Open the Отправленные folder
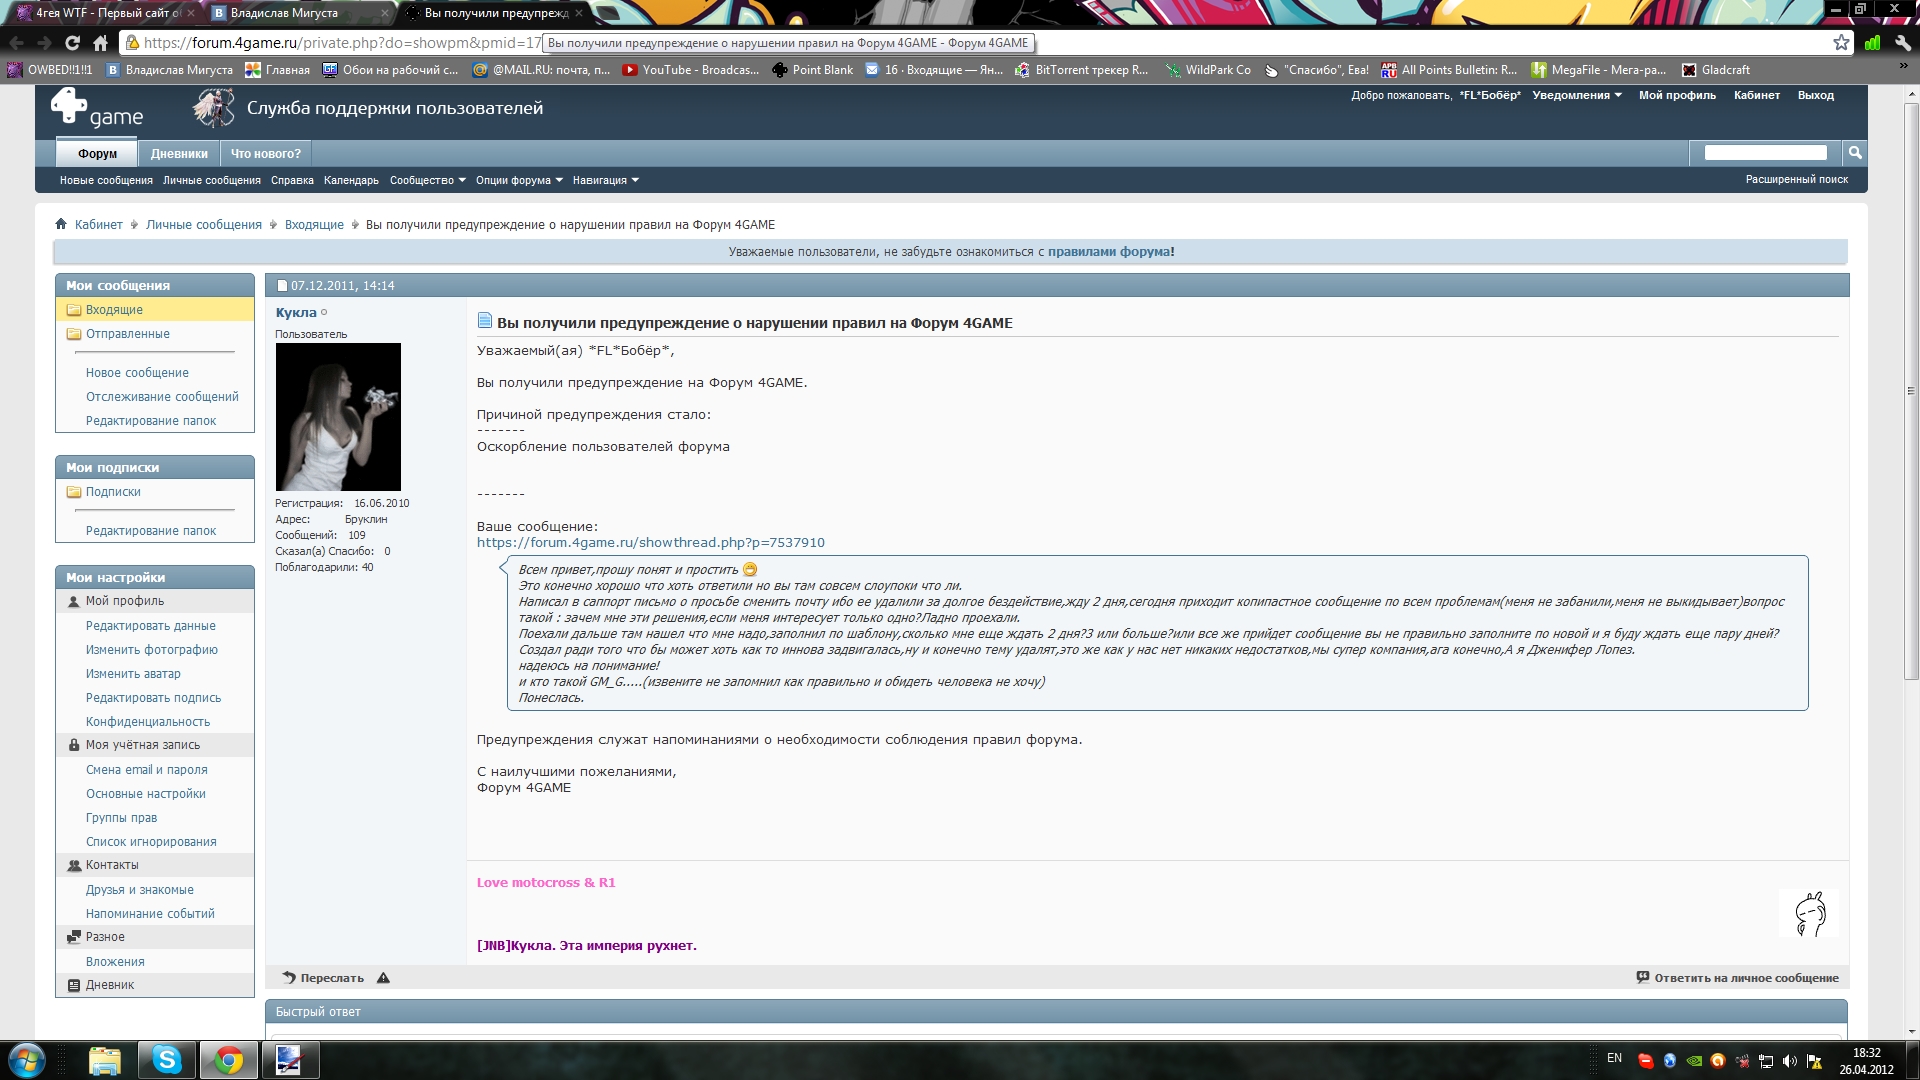Viewport: 1920px width, 1080px height. click(x=127, y=334)
